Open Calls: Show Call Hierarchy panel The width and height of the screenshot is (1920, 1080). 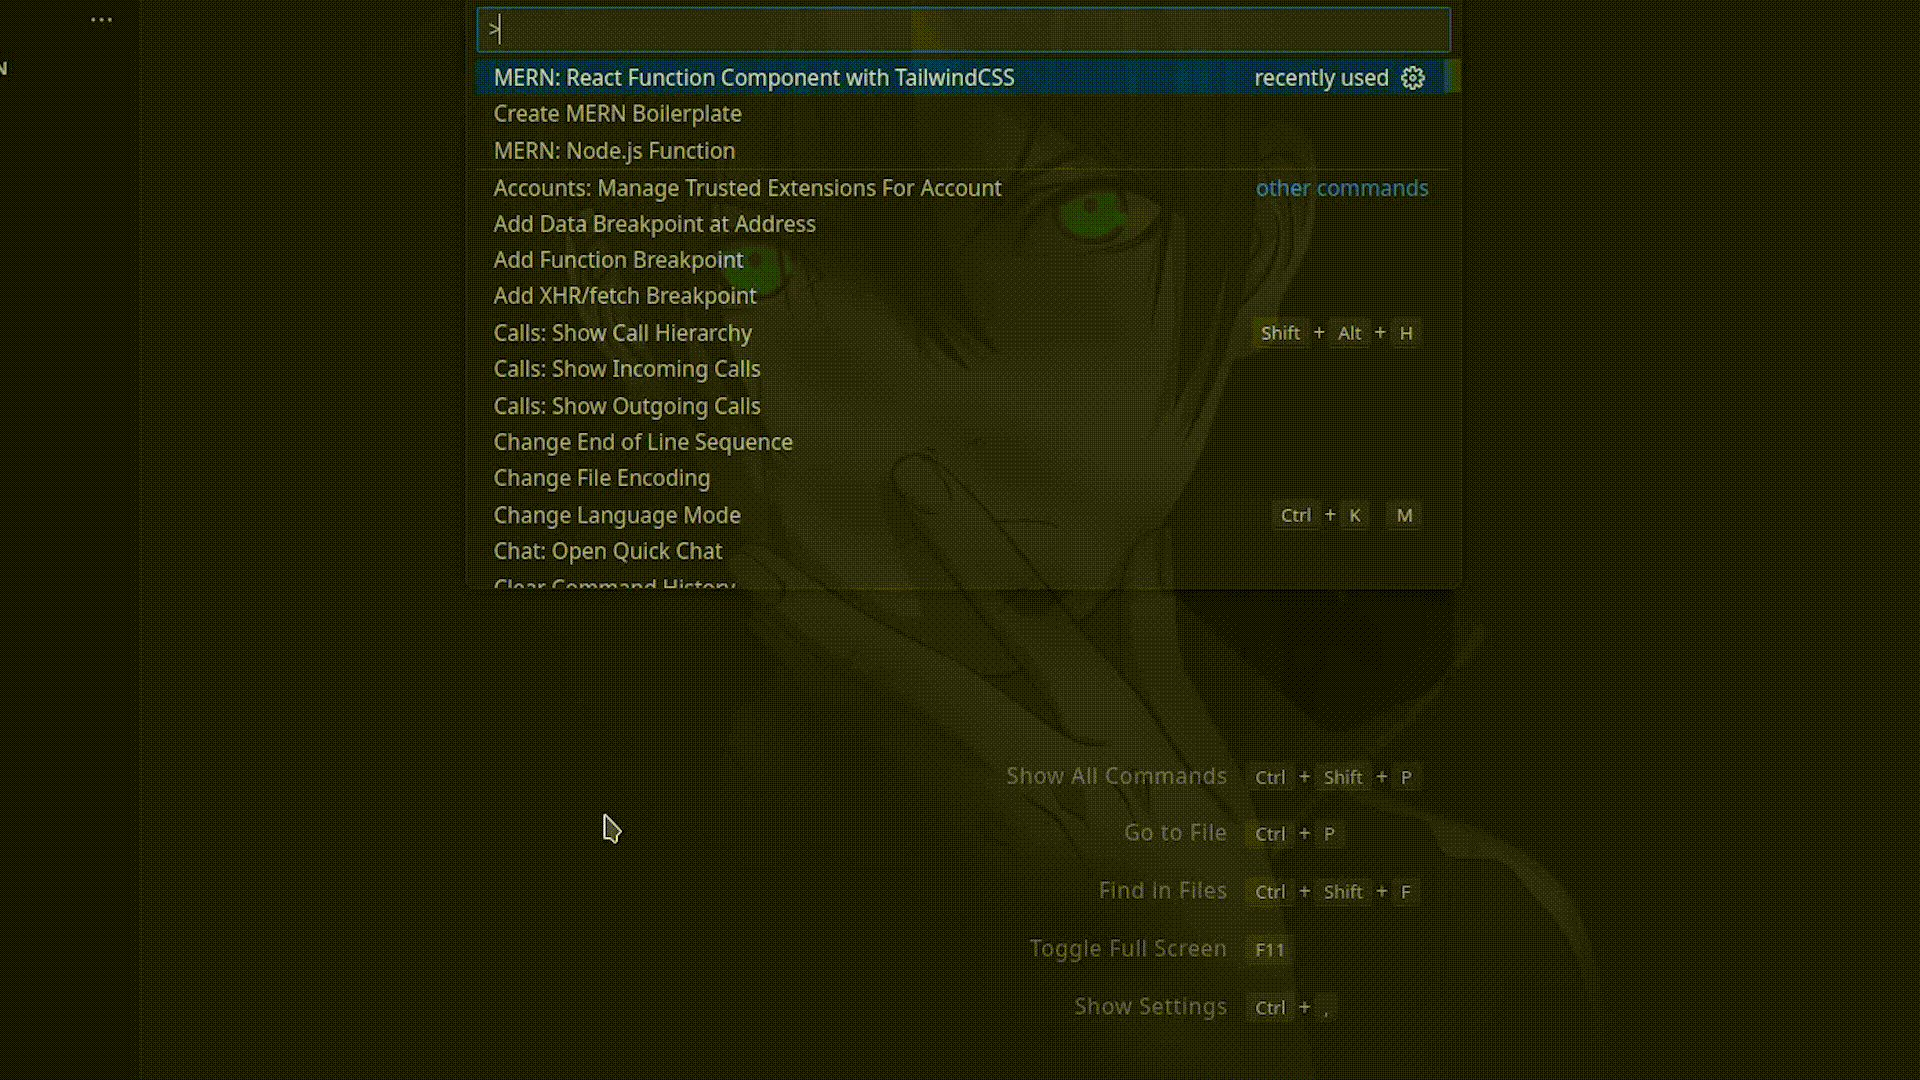point(622,332)
